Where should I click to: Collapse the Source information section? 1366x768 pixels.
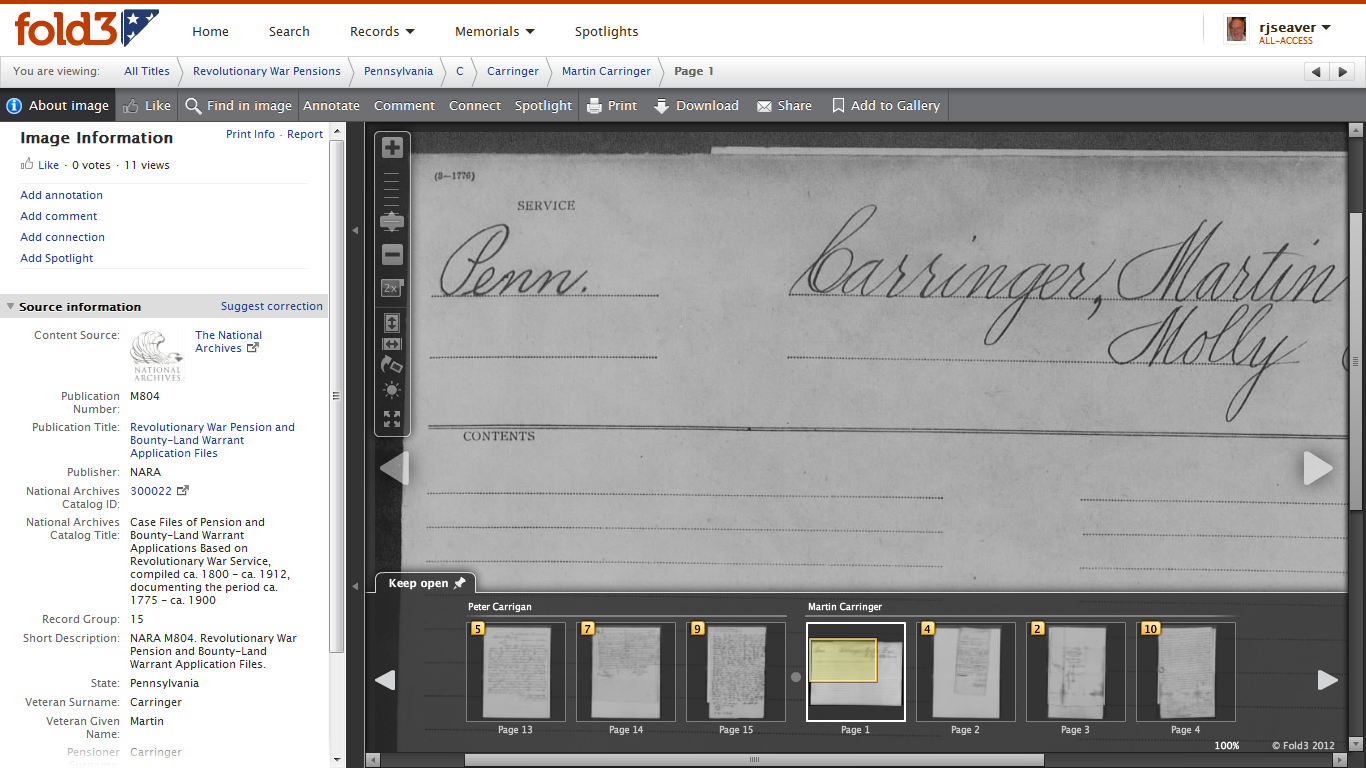tap(10, 307)
